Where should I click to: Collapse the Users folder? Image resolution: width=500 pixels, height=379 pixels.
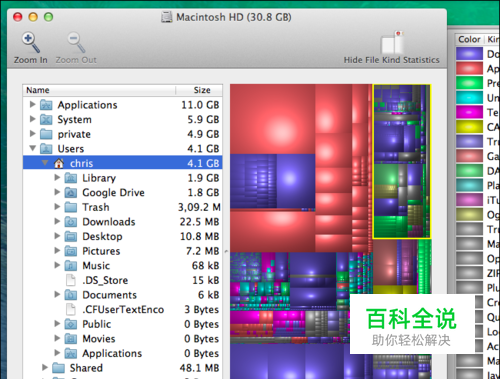point(32,148)
